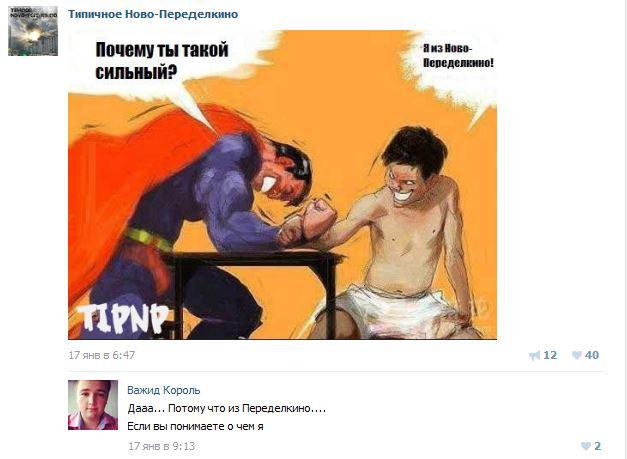This screenshot has height=459, width=627.
Task: Open Важид Король's avatar photo
Action: coord(93,405)
